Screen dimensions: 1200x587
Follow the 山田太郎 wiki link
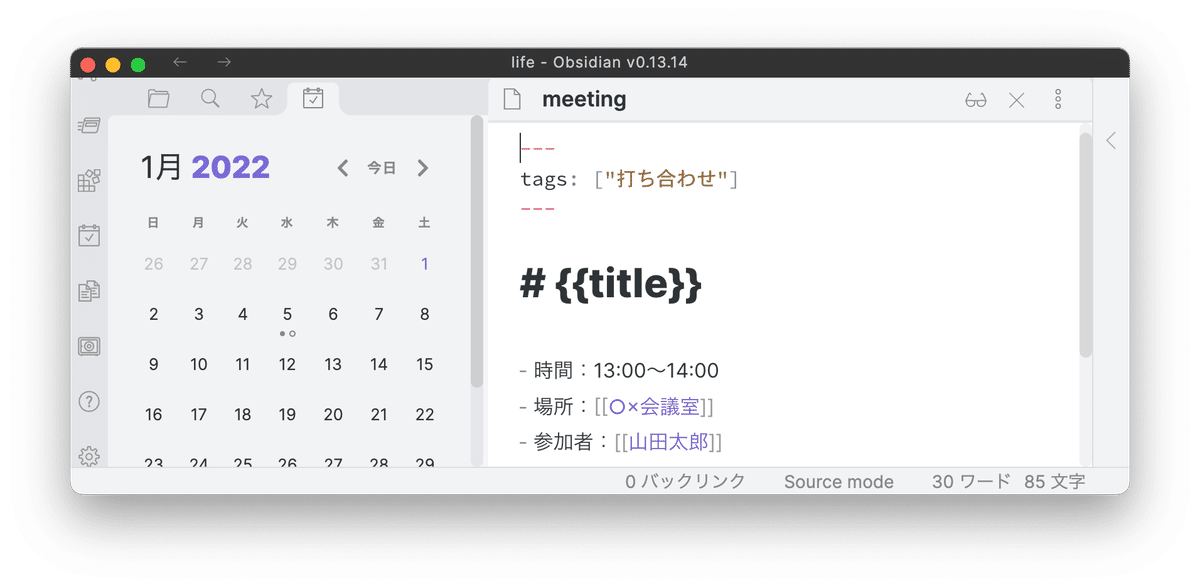coord(668,441)
